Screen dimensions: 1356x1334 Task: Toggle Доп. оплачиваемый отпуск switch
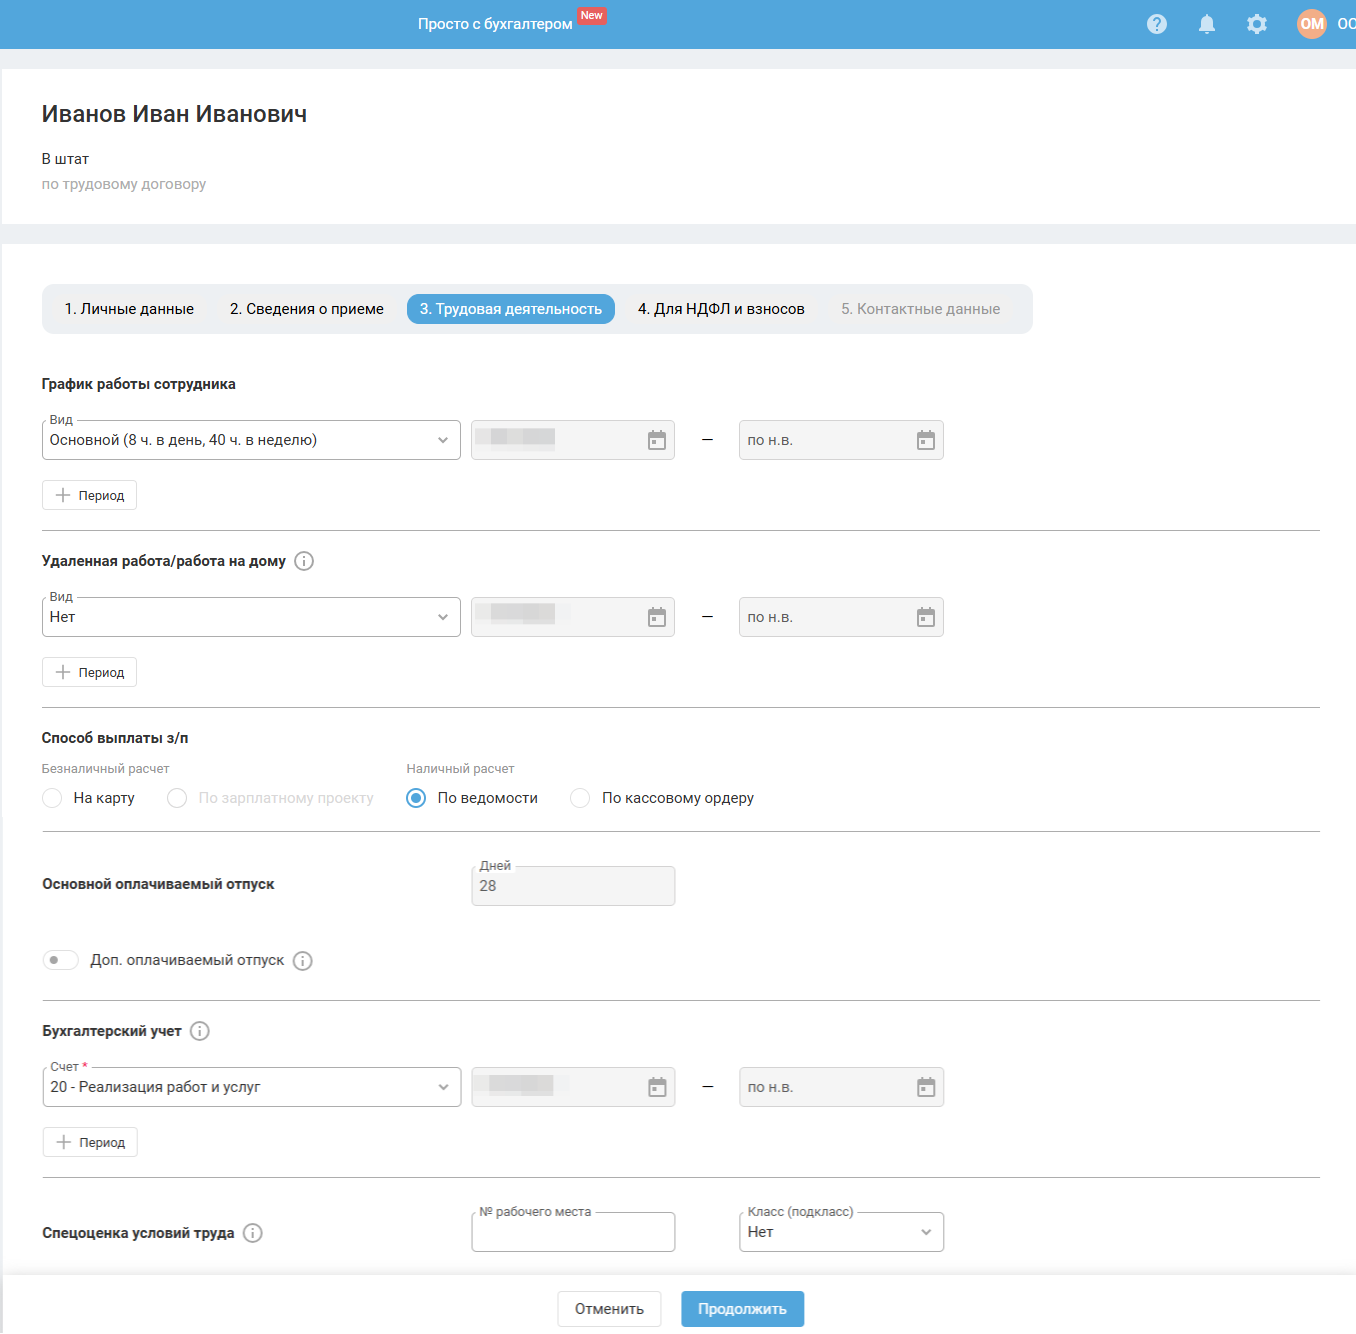pos(60,960)
